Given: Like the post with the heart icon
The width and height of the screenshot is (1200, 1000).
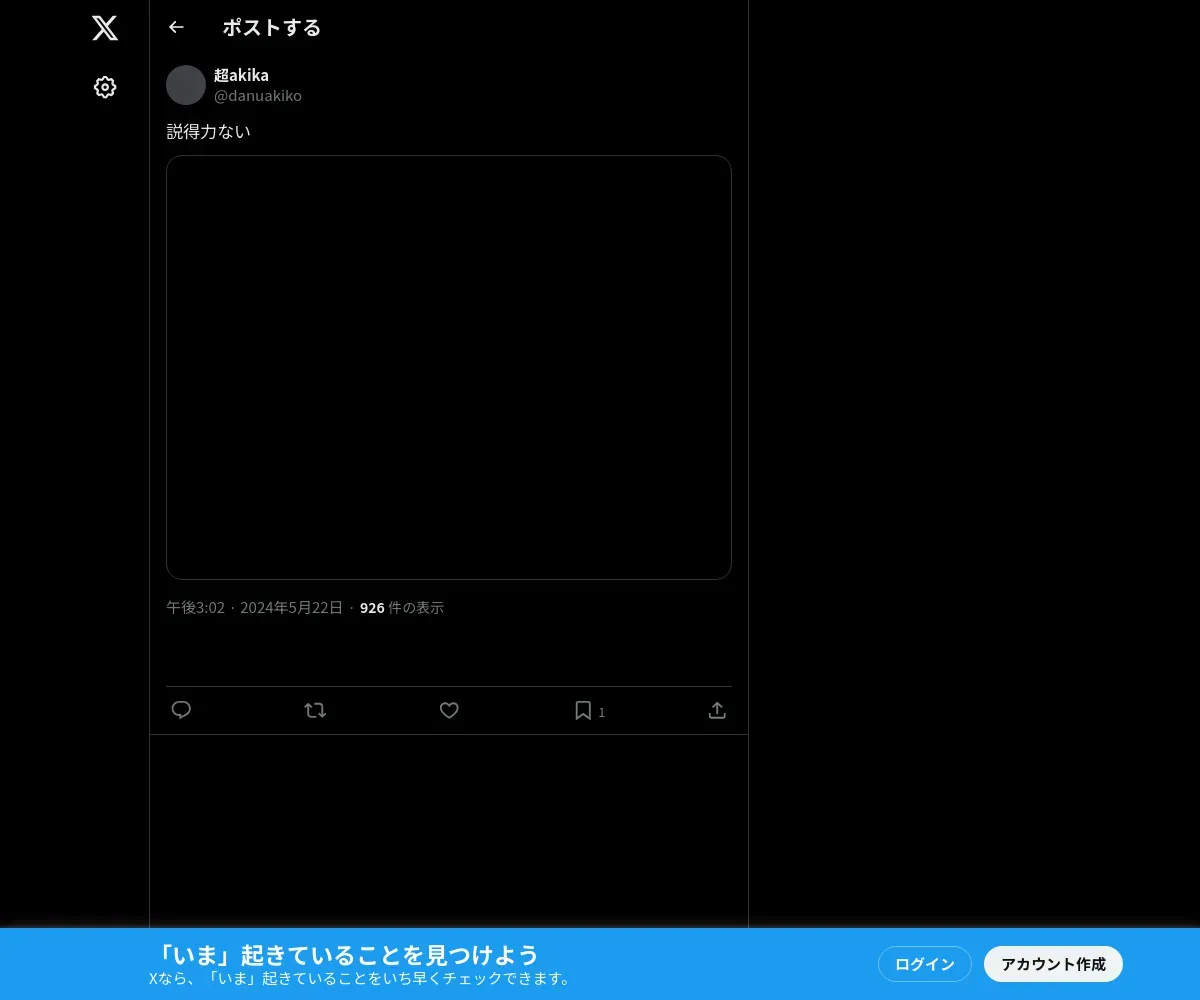Looking at the screenshot, I should [449, 710].
